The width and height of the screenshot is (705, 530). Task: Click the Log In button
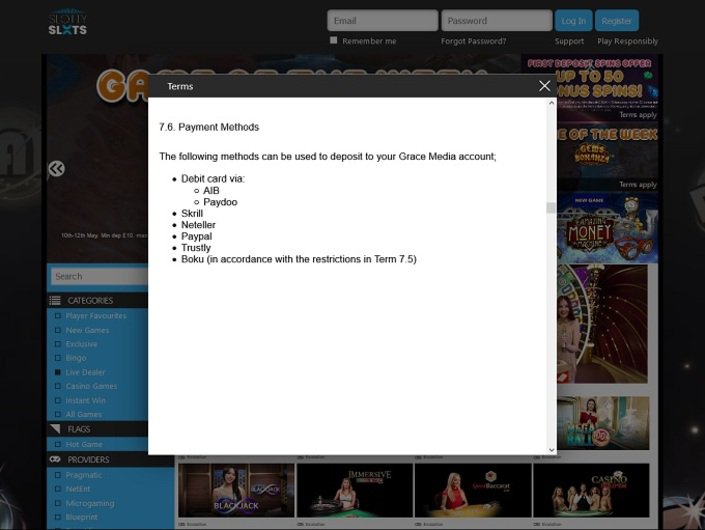(x=573, y=21)
